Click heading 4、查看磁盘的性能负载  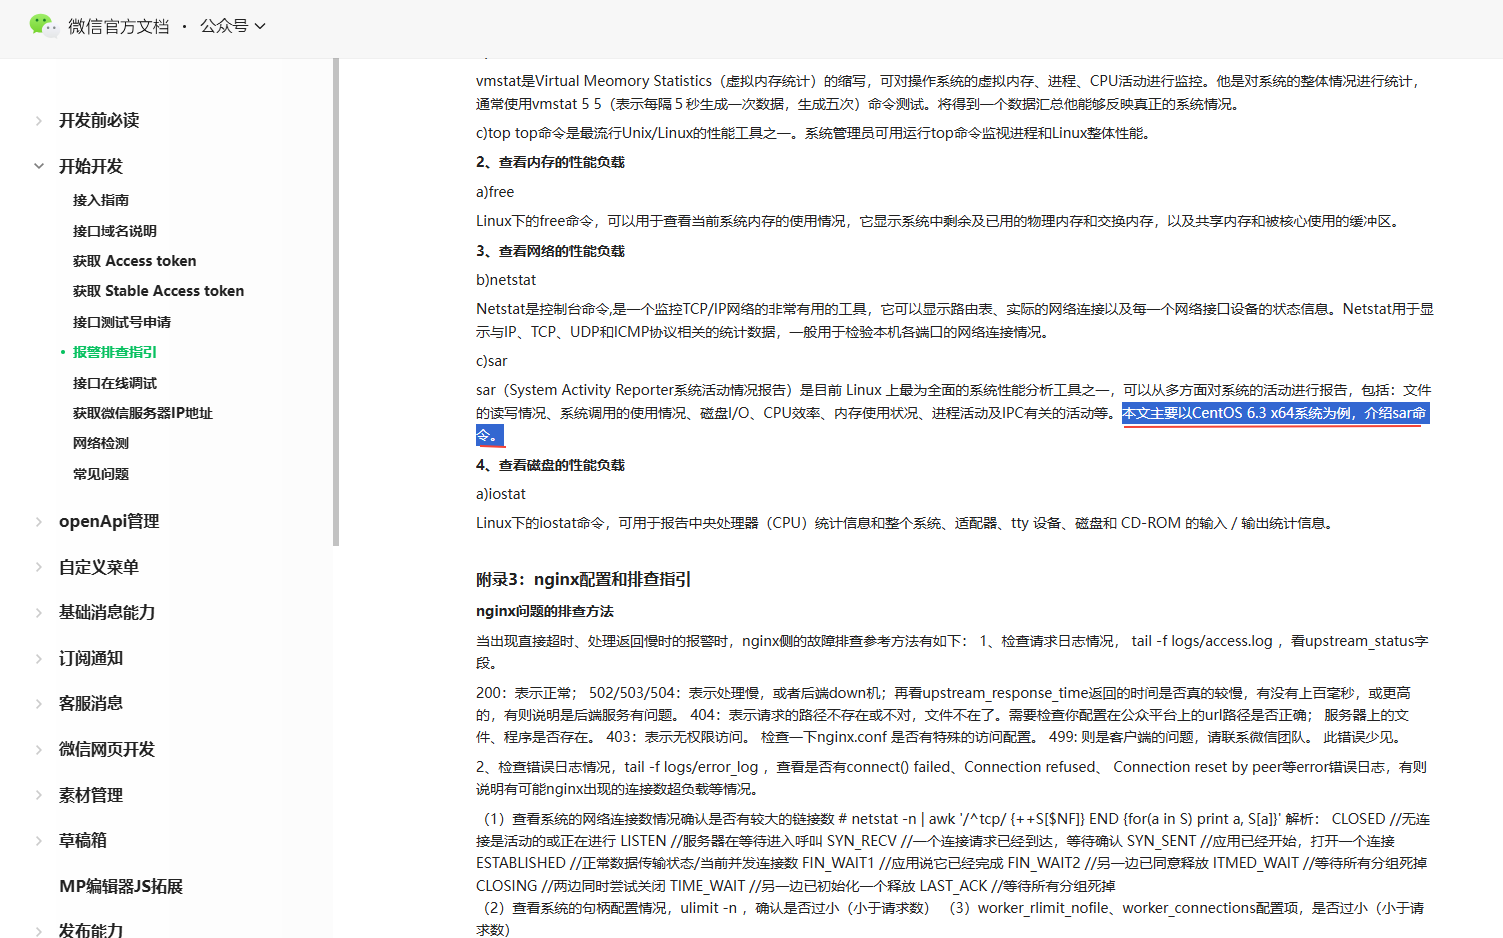pos(550,465)
